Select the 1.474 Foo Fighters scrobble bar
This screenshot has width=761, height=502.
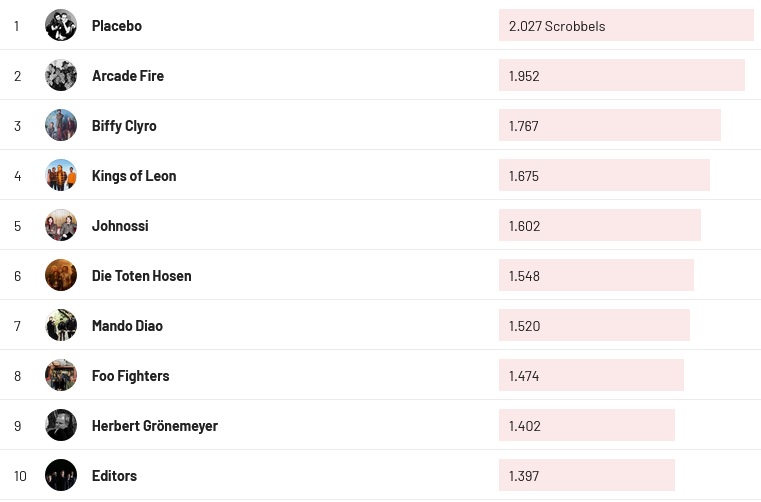coord(591,376)
